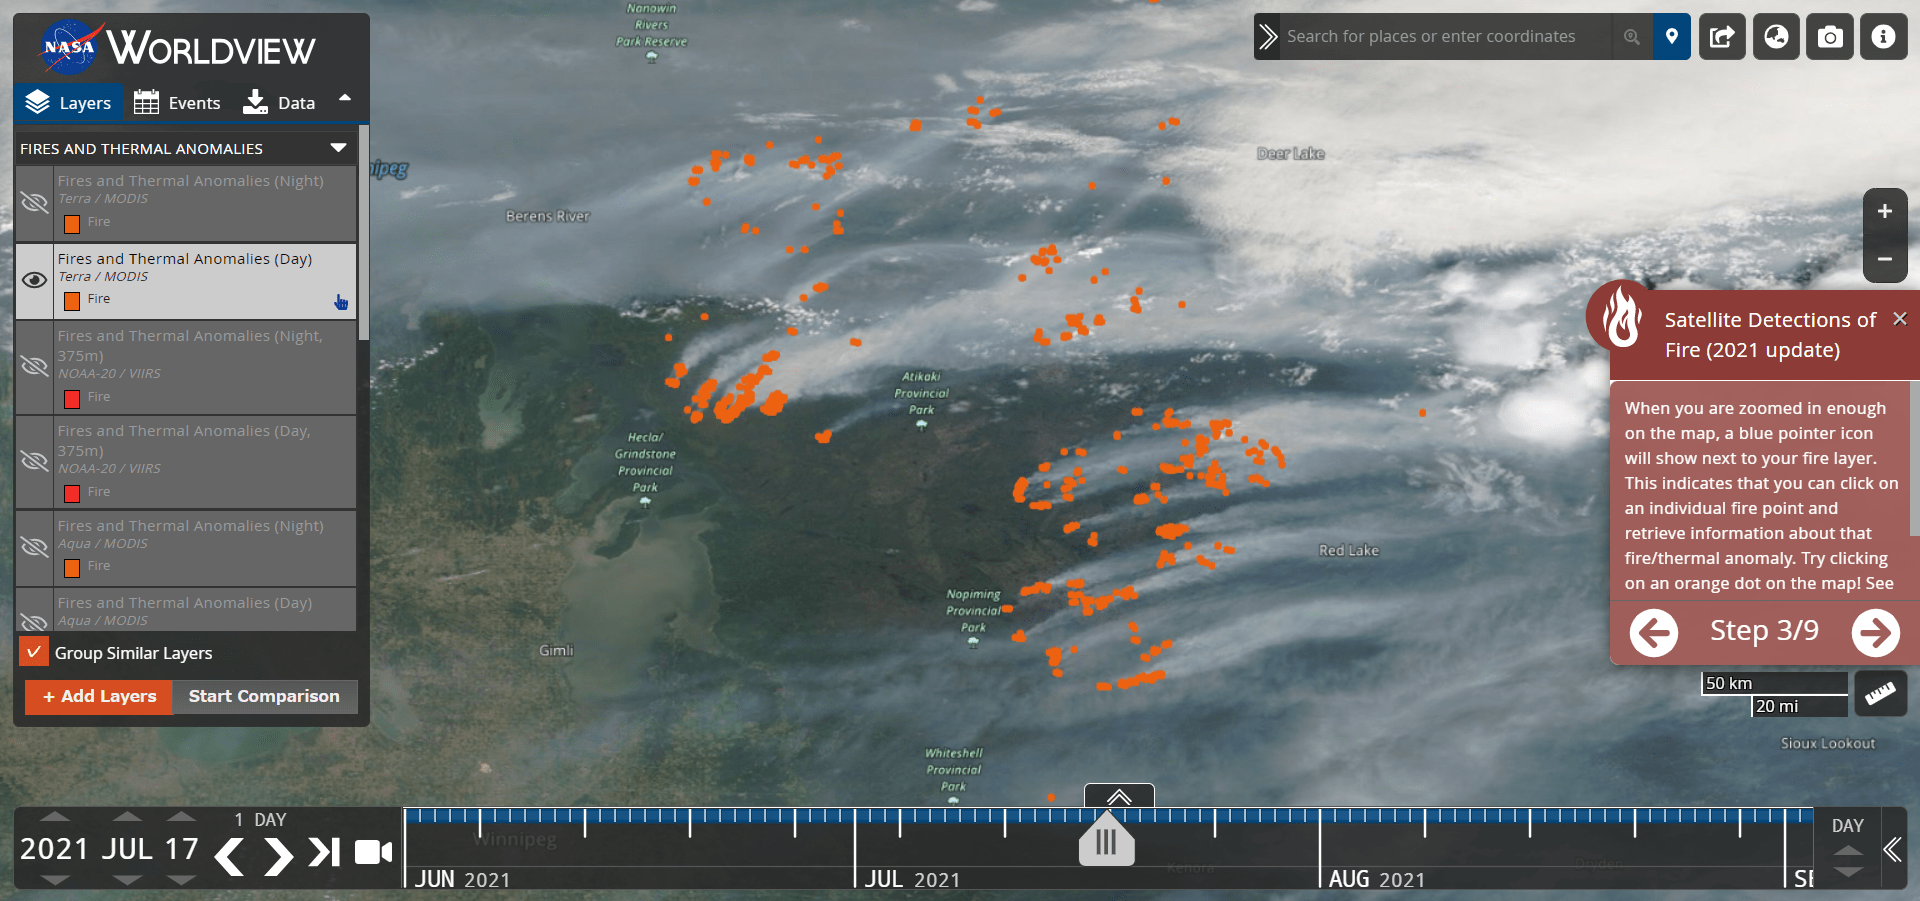Decrease the year with down arrow
Image resolution: width=1920 pixels, height=901 pixels.
[55, 880]
